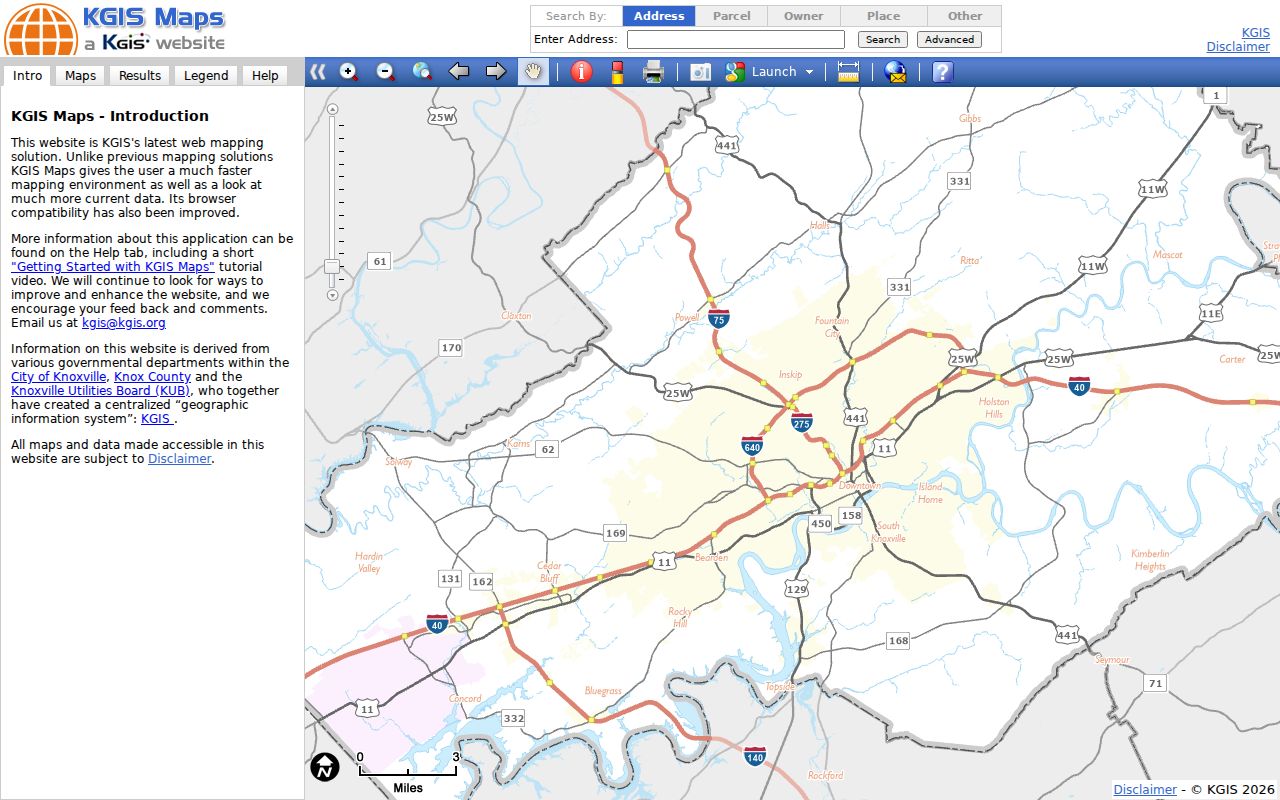The height and width of the screenshot is (800, 1280).
Task: Open the Legend tab
Action: [206, 76]
